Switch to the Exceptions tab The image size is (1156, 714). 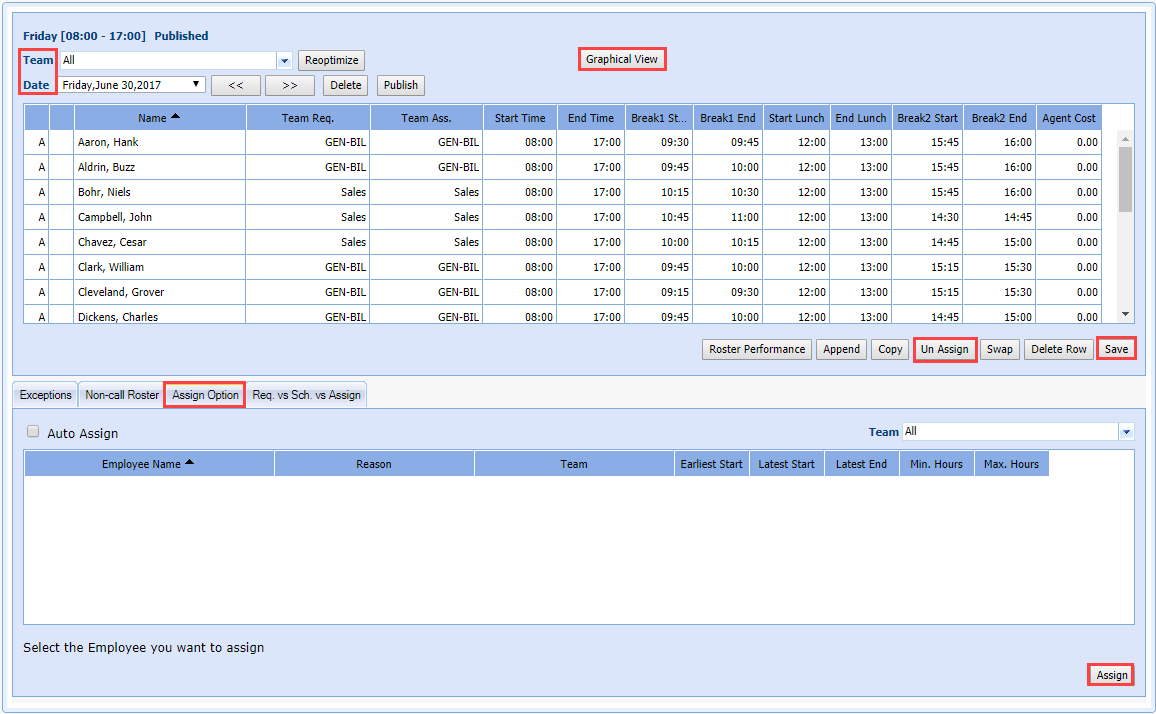click(x=46, y=395)
